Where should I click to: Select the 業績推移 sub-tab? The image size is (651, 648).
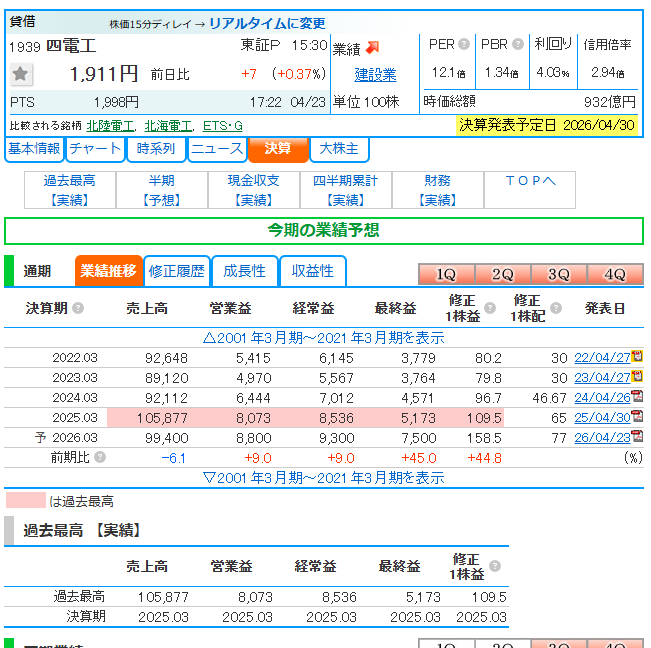click(108, 271)
